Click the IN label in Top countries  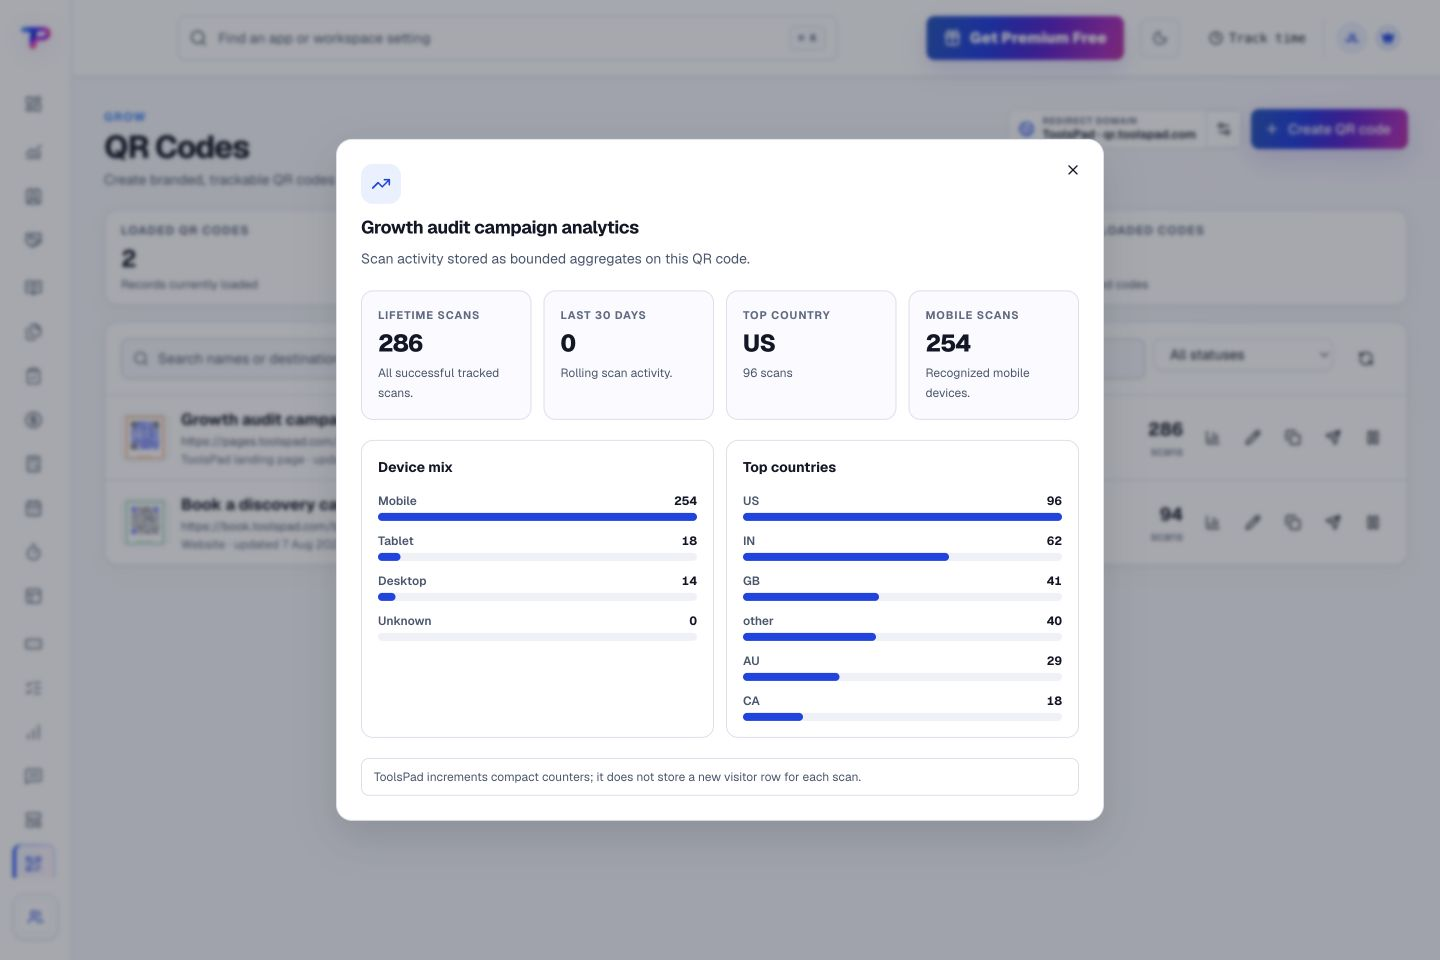(749, 541)
